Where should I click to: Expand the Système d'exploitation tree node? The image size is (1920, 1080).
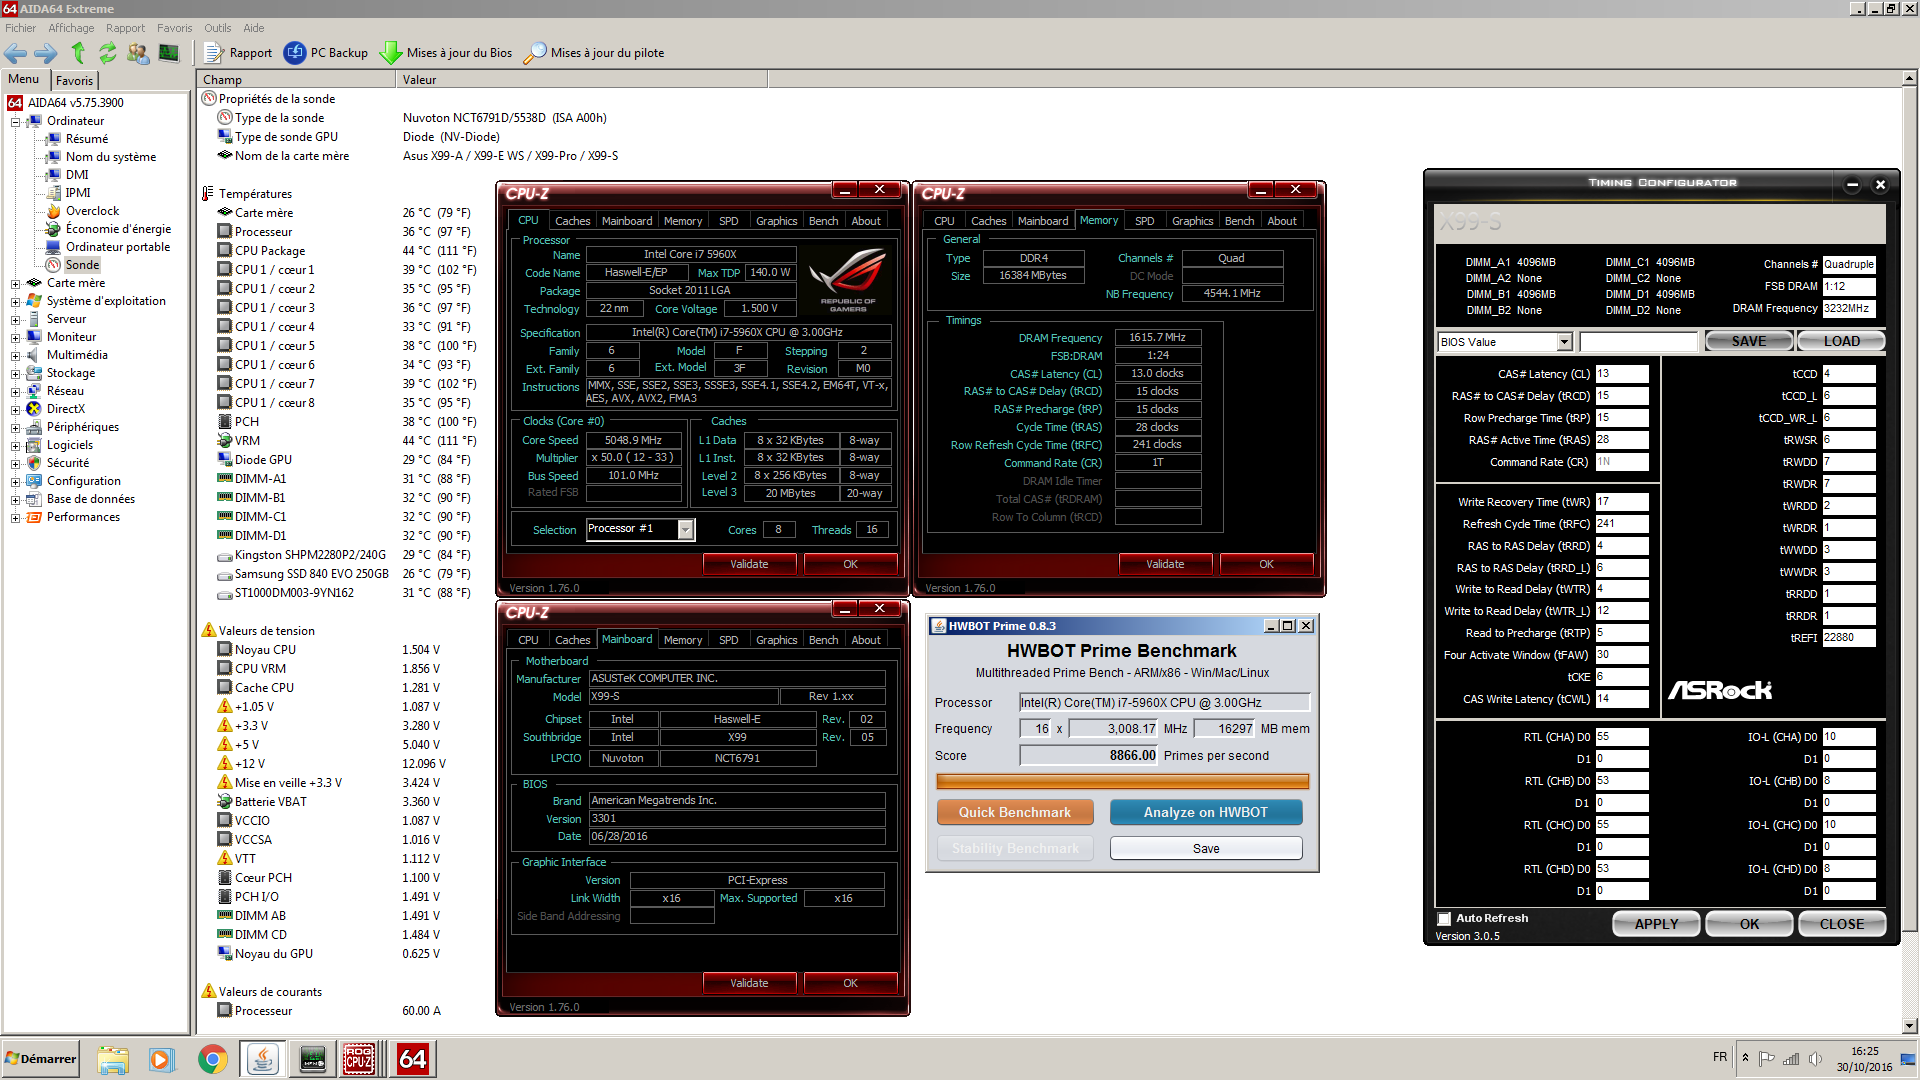click(x=15, y=302)
